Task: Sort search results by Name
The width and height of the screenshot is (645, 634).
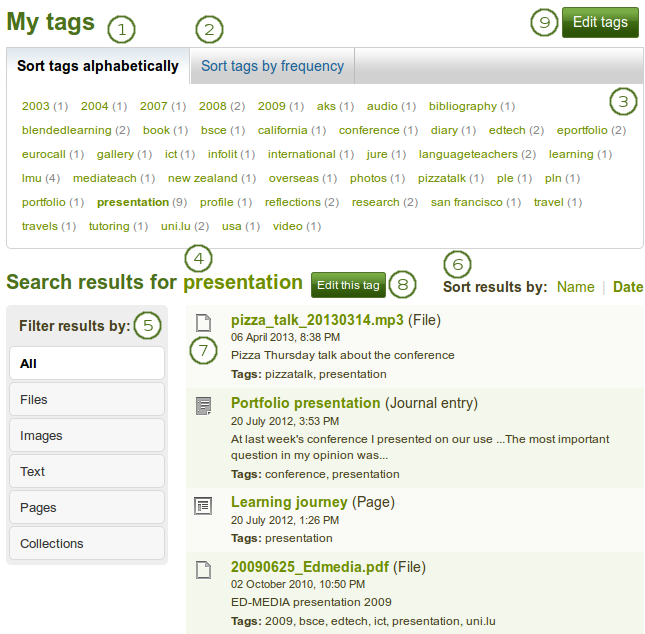Action: [575, 287]
